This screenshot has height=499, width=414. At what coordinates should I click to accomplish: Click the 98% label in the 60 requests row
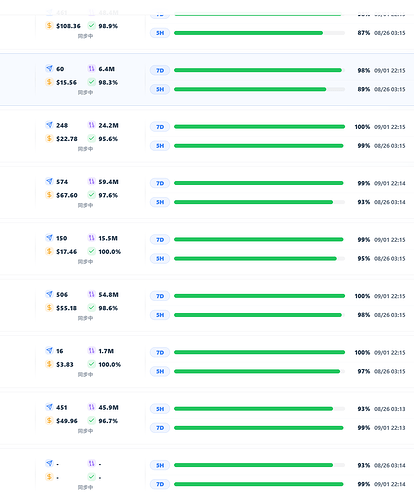click(364, 70)
